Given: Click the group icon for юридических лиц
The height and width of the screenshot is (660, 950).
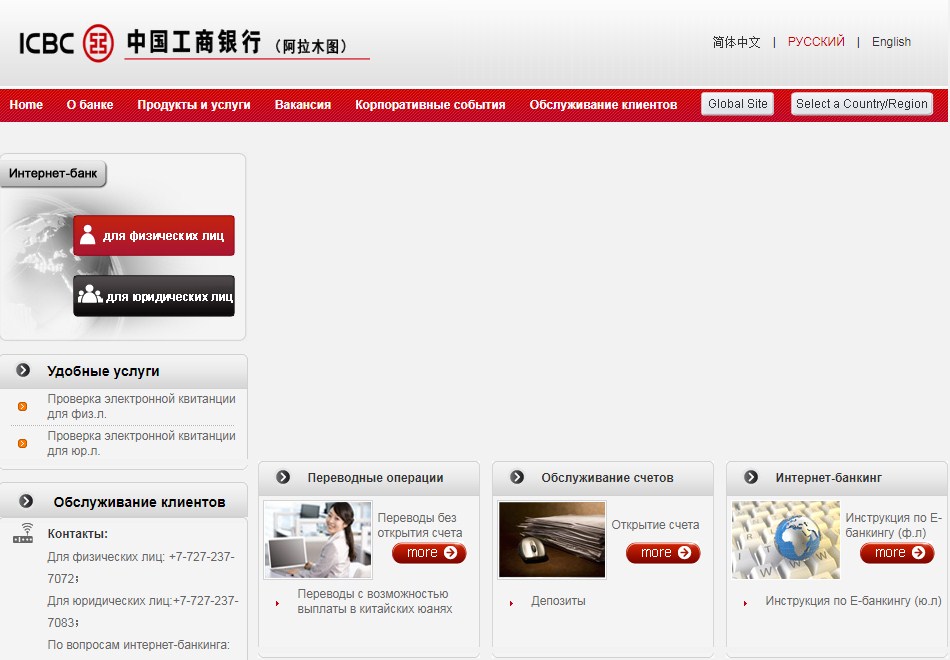Looking at the screenshot, I should pos(90,295).
